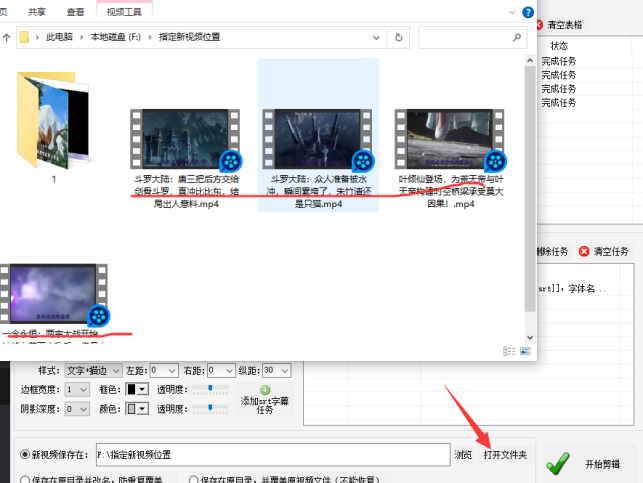Click the scrollbar down arrow in Explorer

tap(530, 337)
